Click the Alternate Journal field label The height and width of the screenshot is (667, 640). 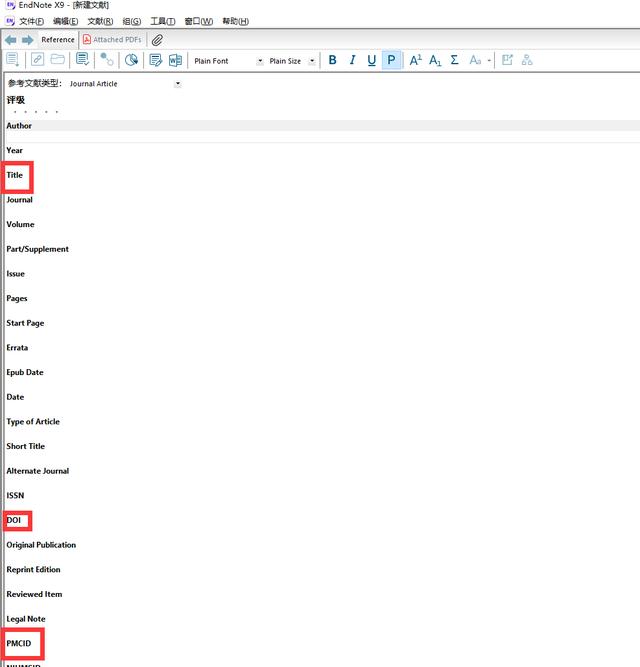pos(37,471)
